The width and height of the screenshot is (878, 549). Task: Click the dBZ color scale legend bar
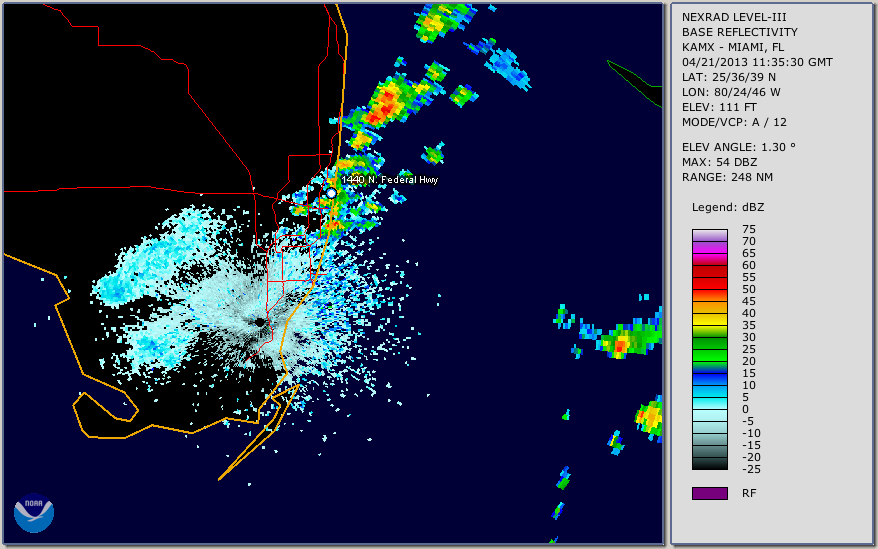coord(709,350)
